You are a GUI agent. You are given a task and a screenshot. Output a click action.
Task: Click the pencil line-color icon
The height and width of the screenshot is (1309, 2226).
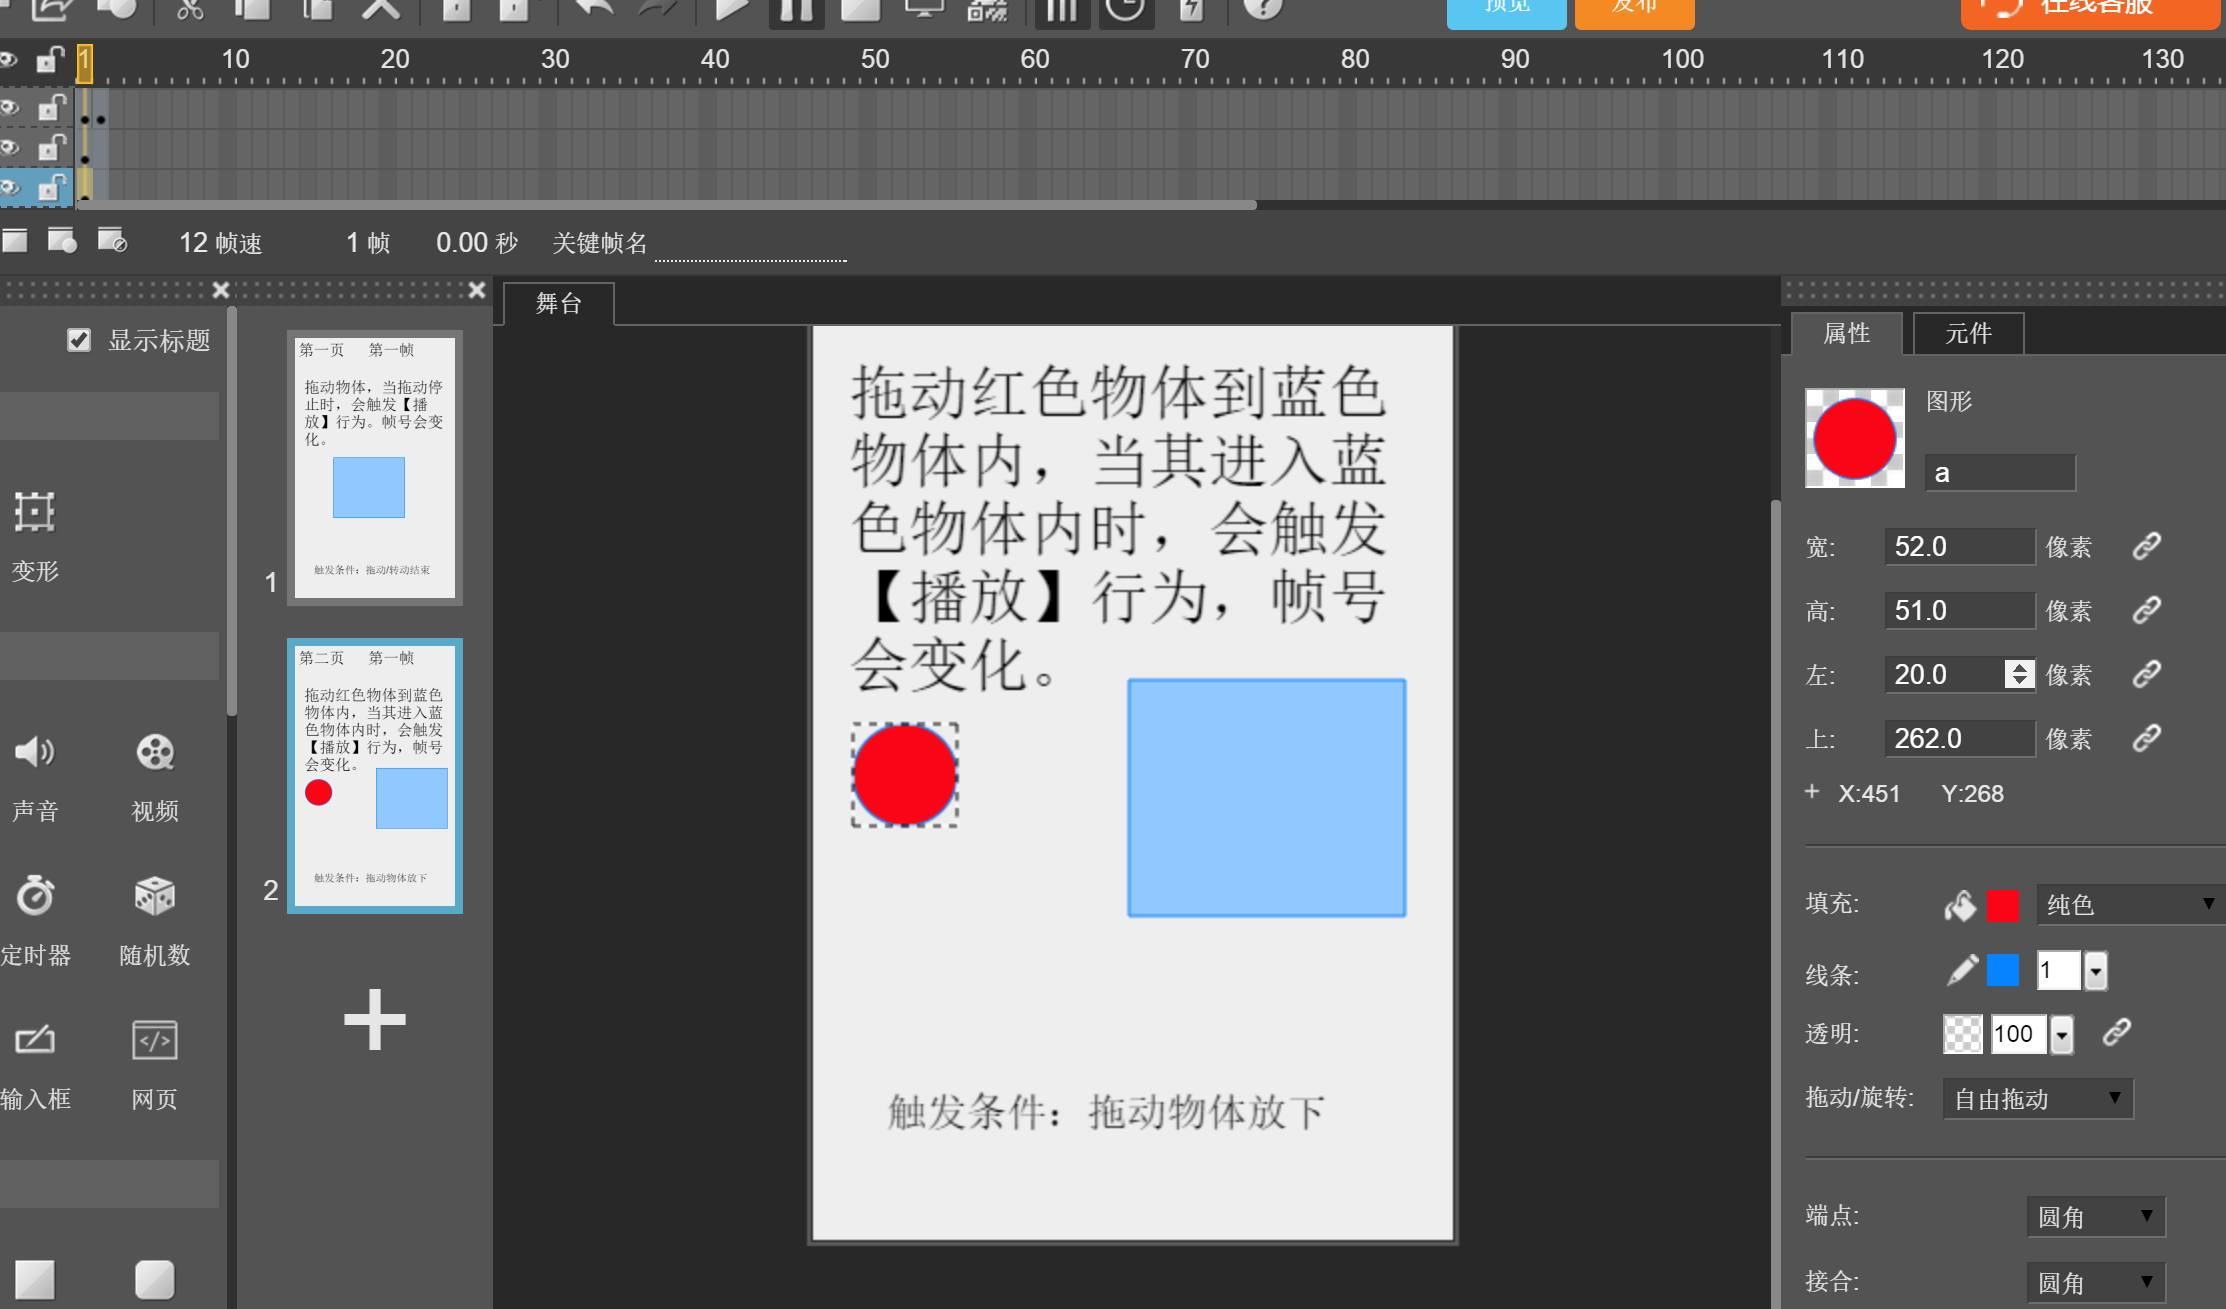1962,970
